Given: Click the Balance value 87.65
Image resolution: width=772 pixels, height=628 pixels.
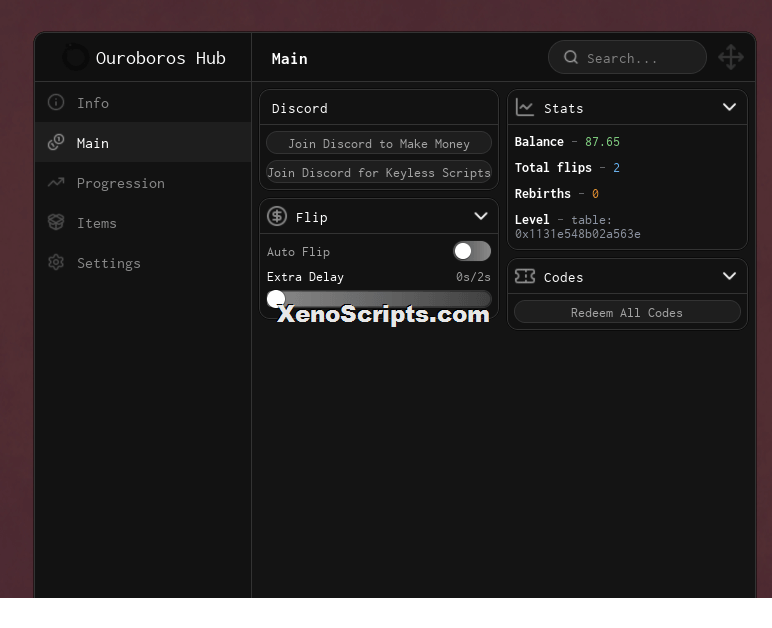Looking at the screenshot, I should [602, 142].
